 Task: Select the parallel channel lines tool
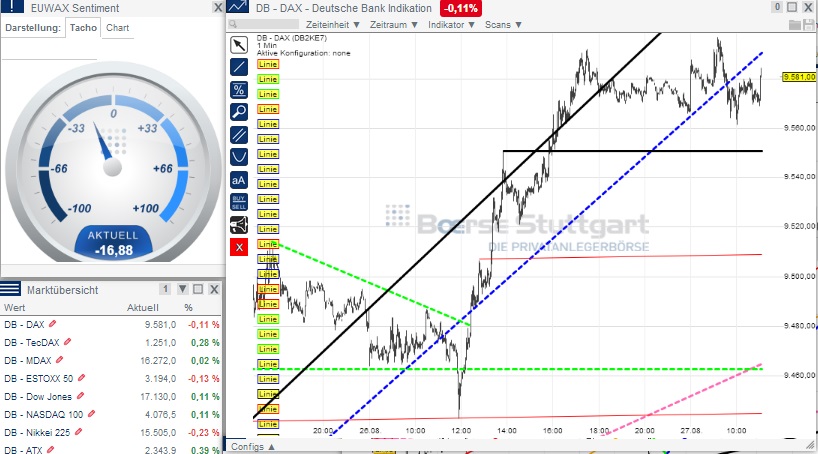(x=239, y=134)
